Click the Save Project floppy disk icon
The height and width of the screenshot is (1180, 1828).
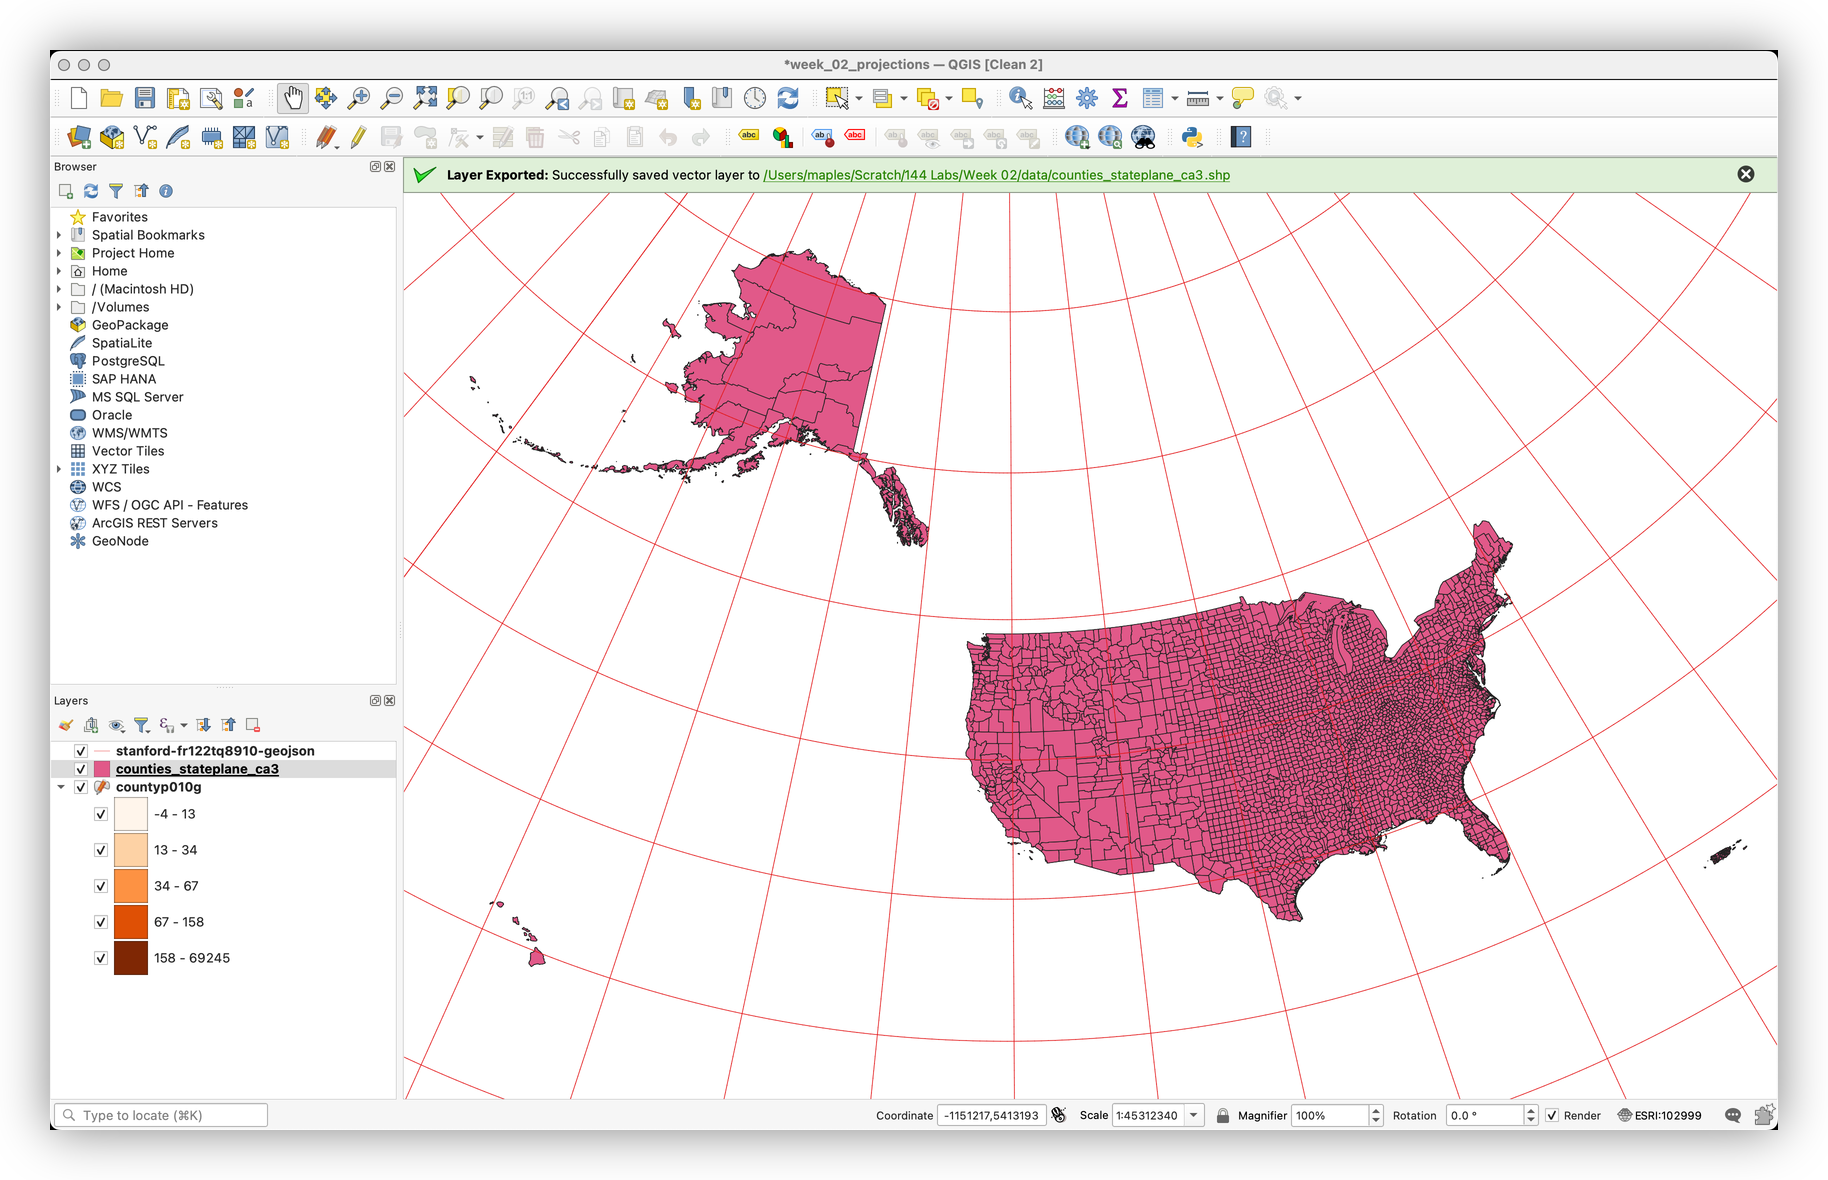coord(145,98)
